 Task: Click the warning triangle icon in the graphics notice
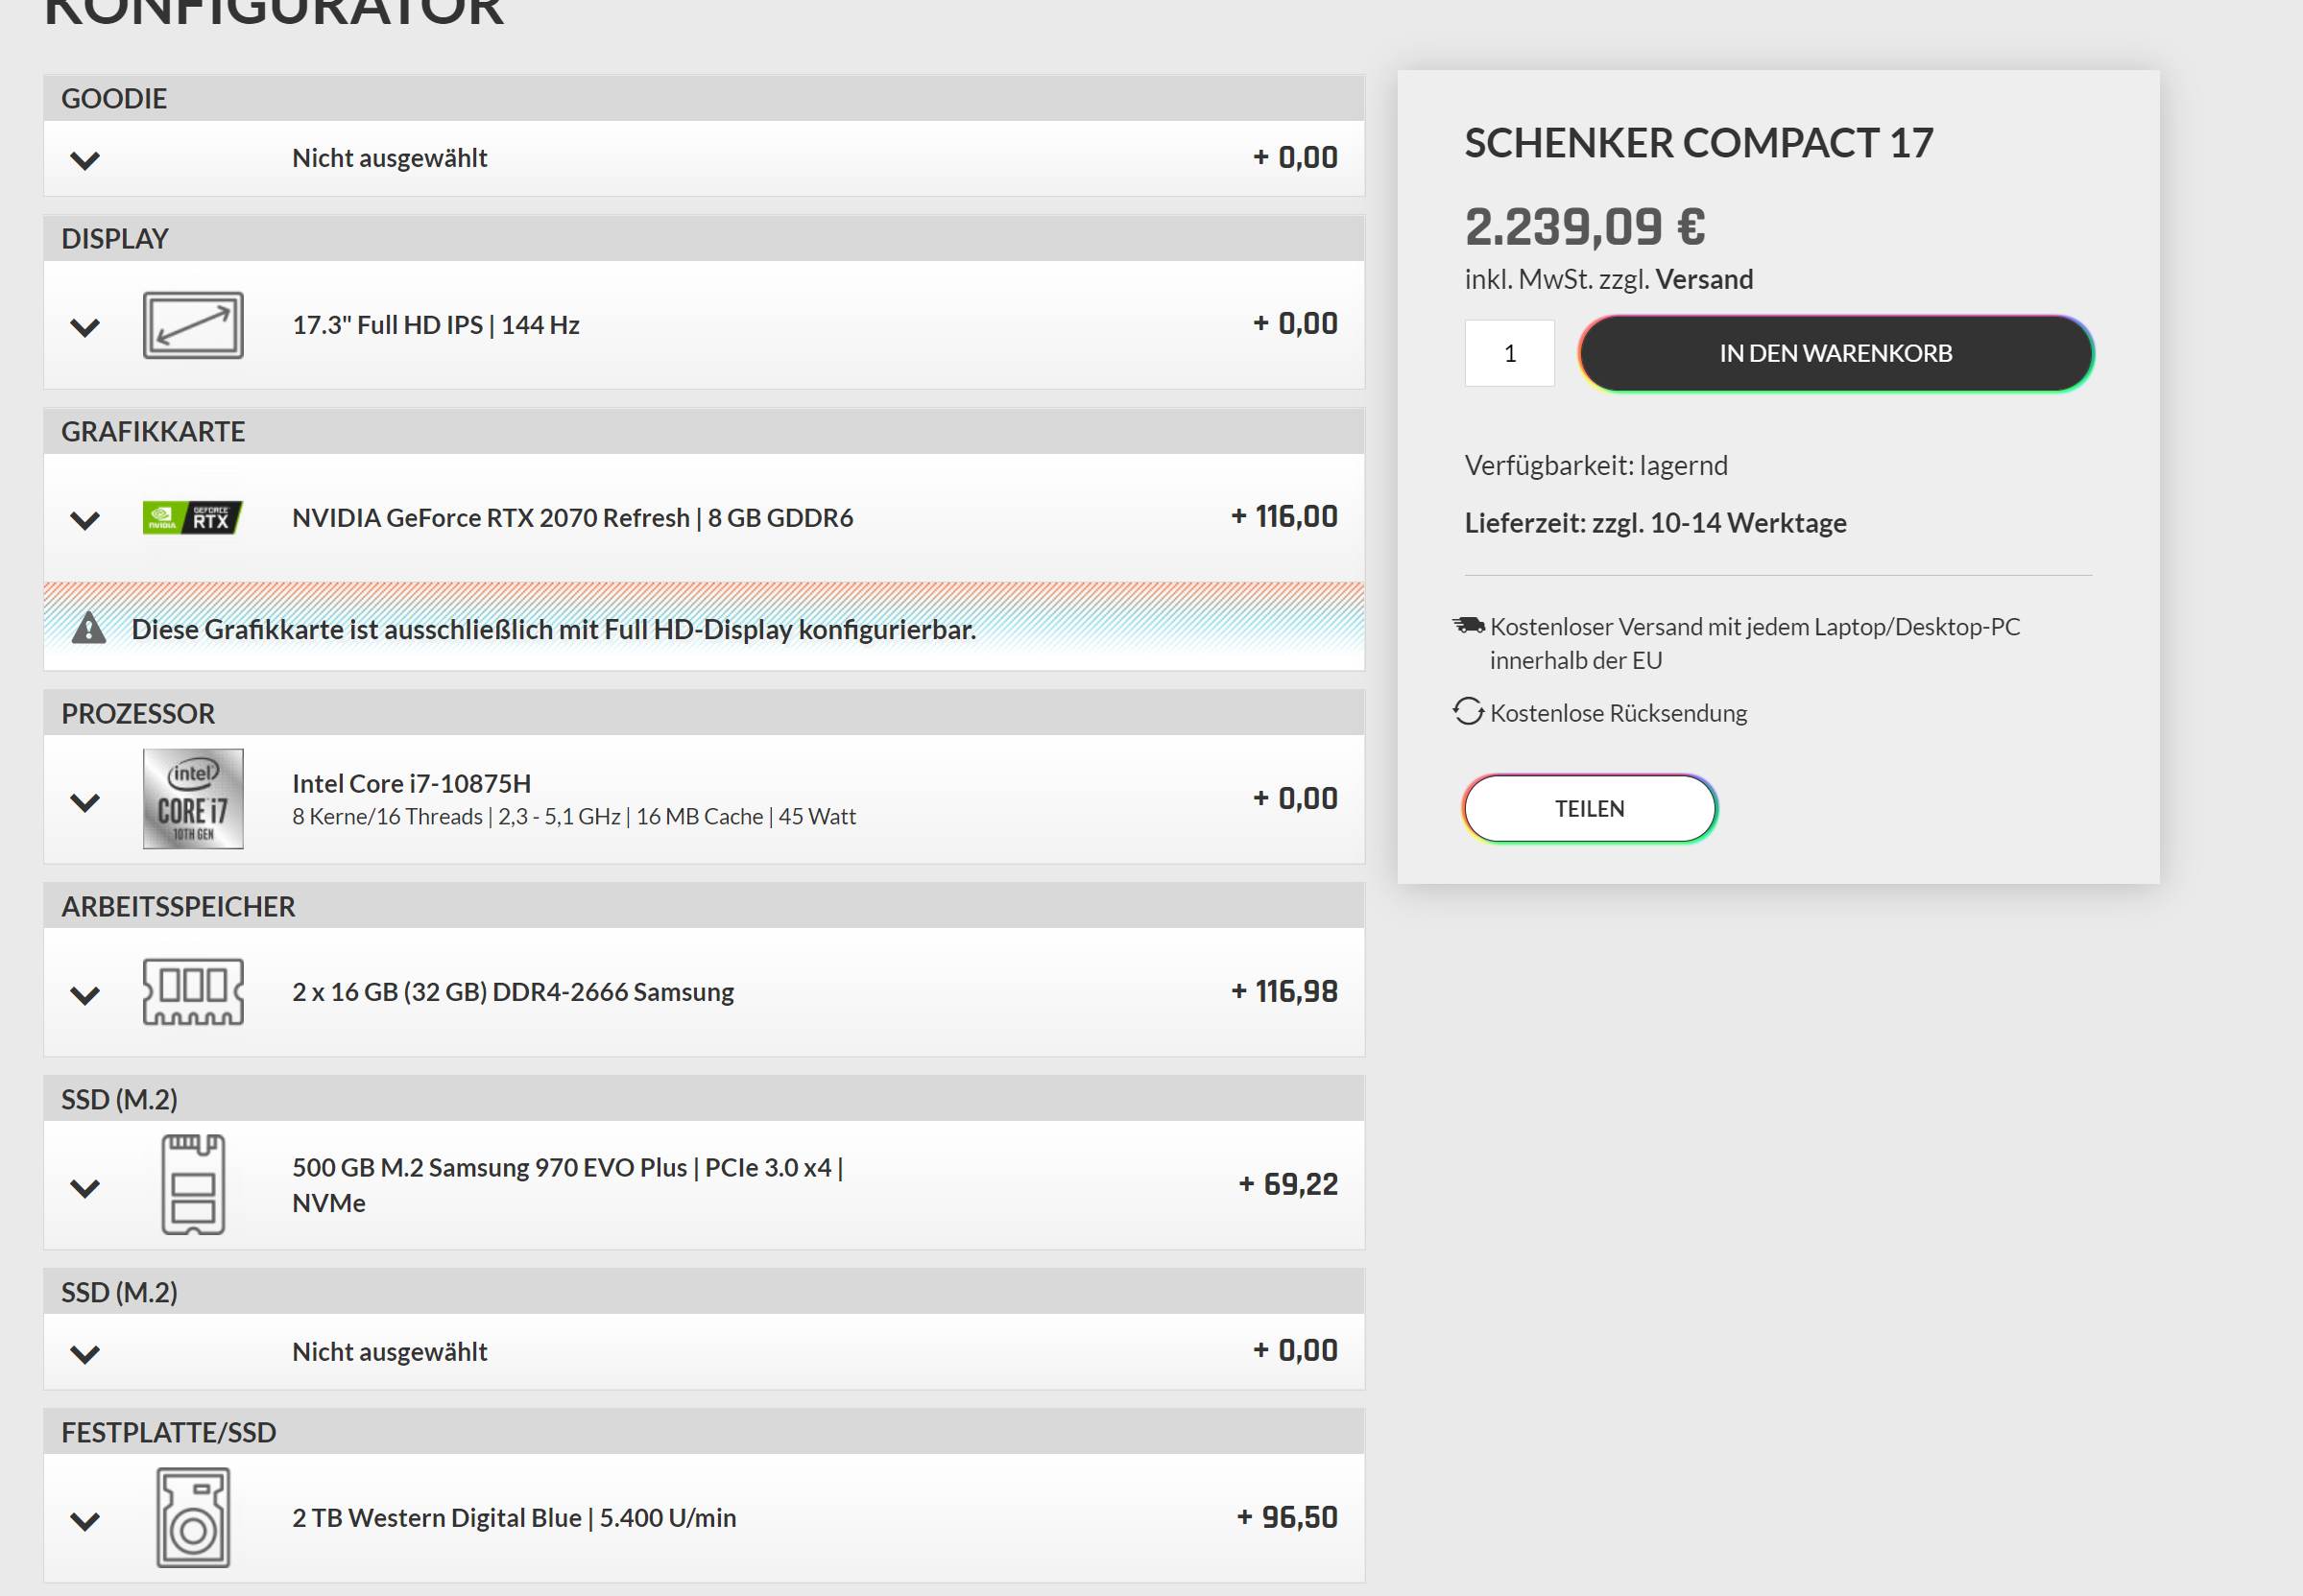point(89,628)
